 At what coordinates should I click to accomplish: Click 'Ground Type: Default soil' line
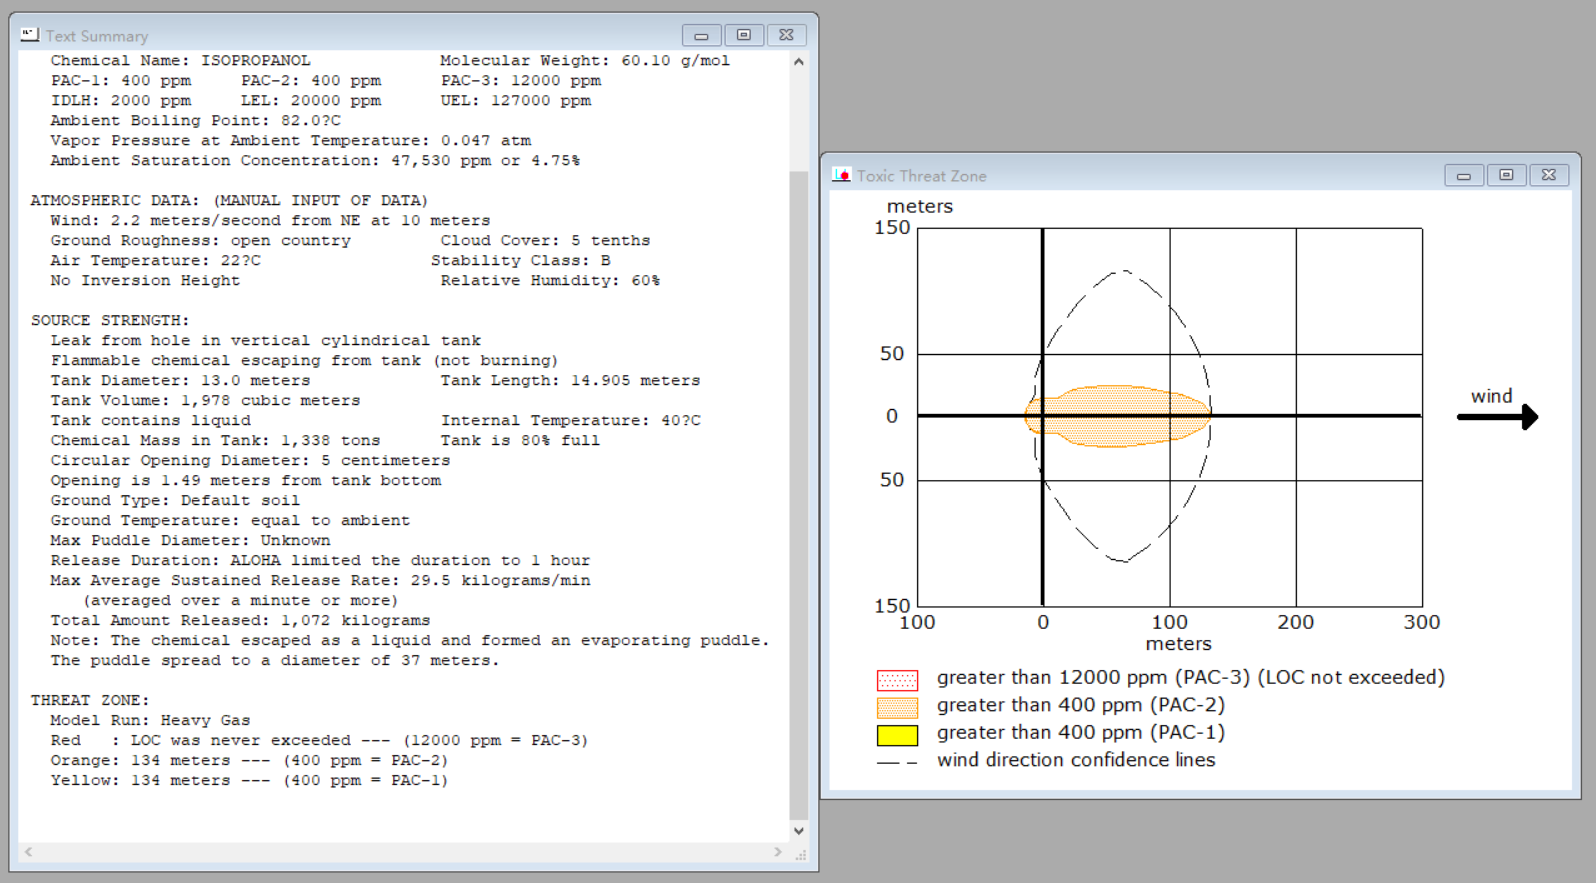[x=175, y=501]
